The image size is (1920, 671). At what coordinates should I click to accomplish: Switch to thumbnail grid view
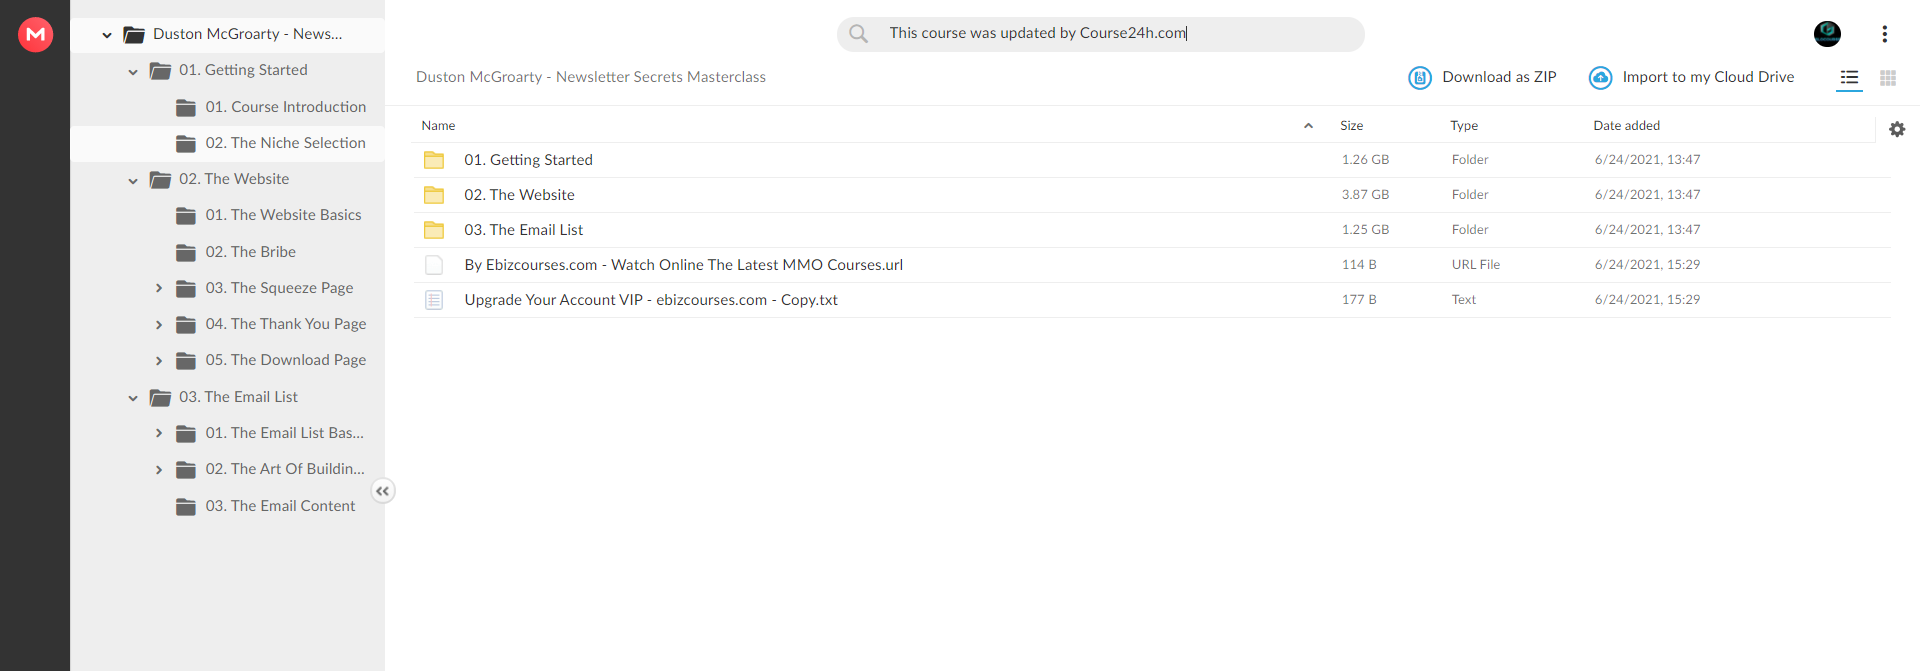[1888, 77]
